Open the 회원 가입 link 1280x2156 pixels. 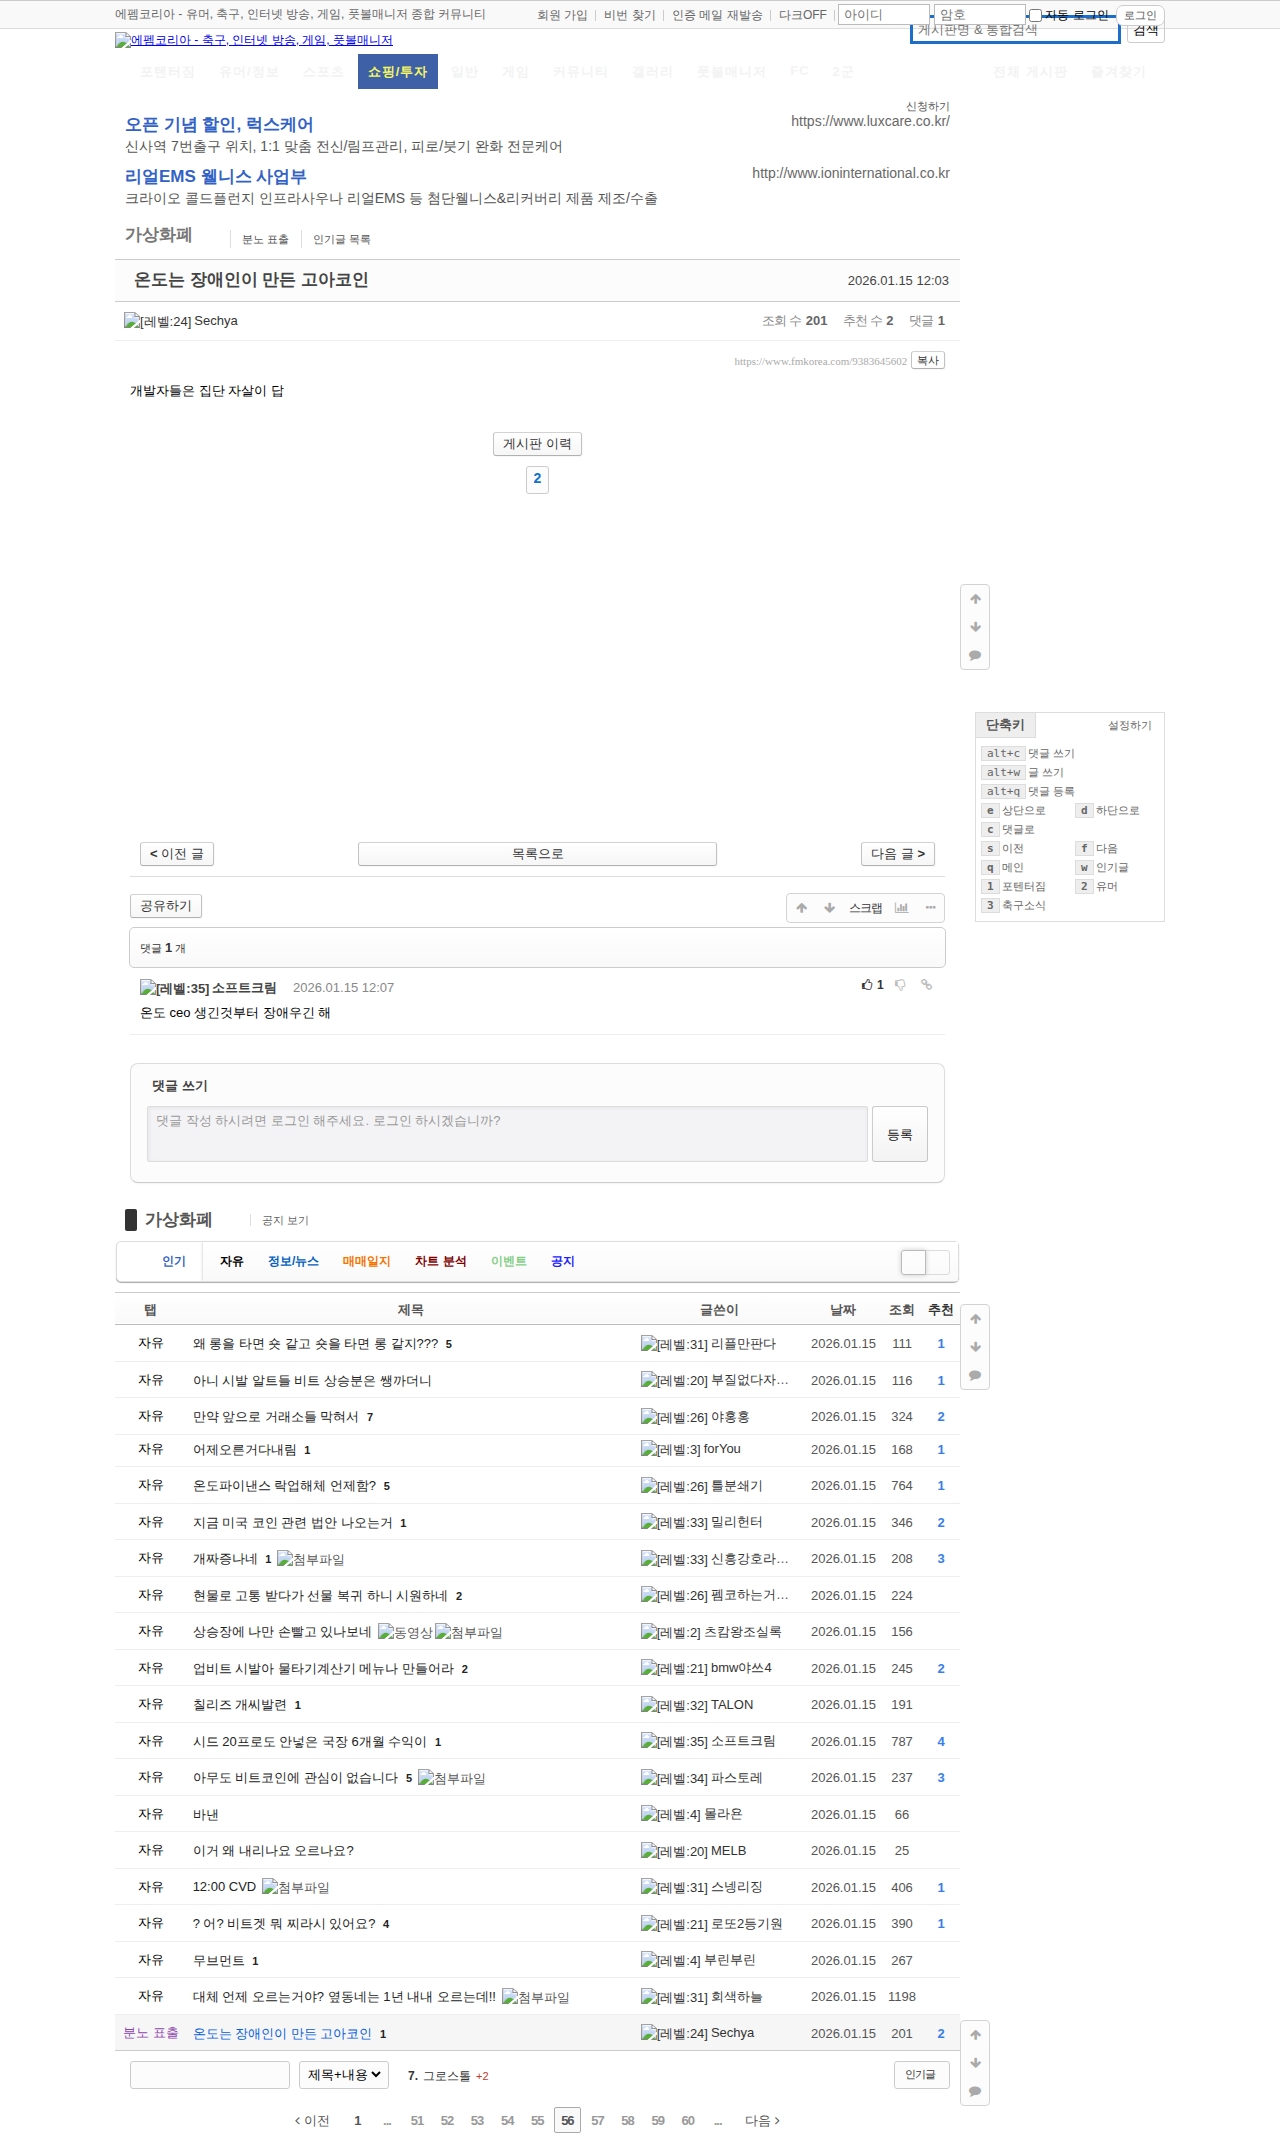pyautogui.click(x=562, y=15)
